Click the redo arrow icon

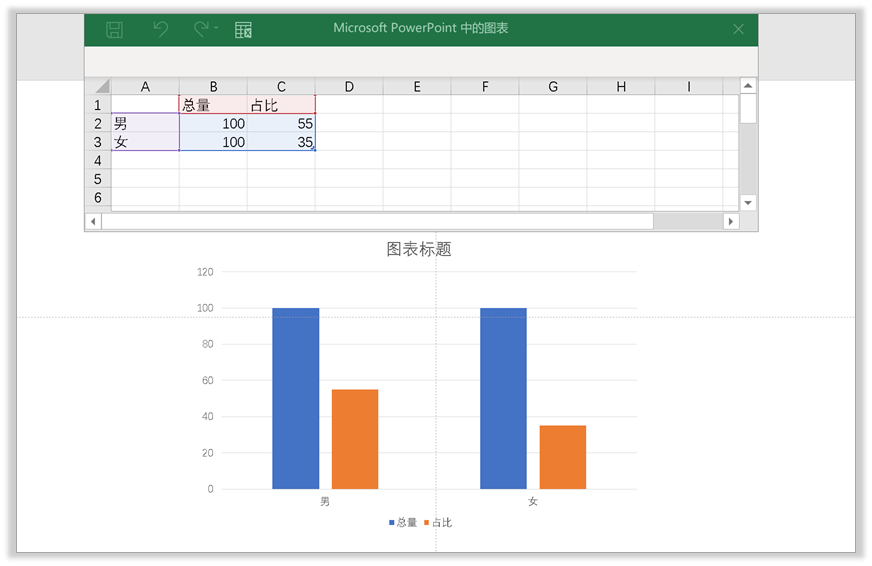[x=201, y=29]
